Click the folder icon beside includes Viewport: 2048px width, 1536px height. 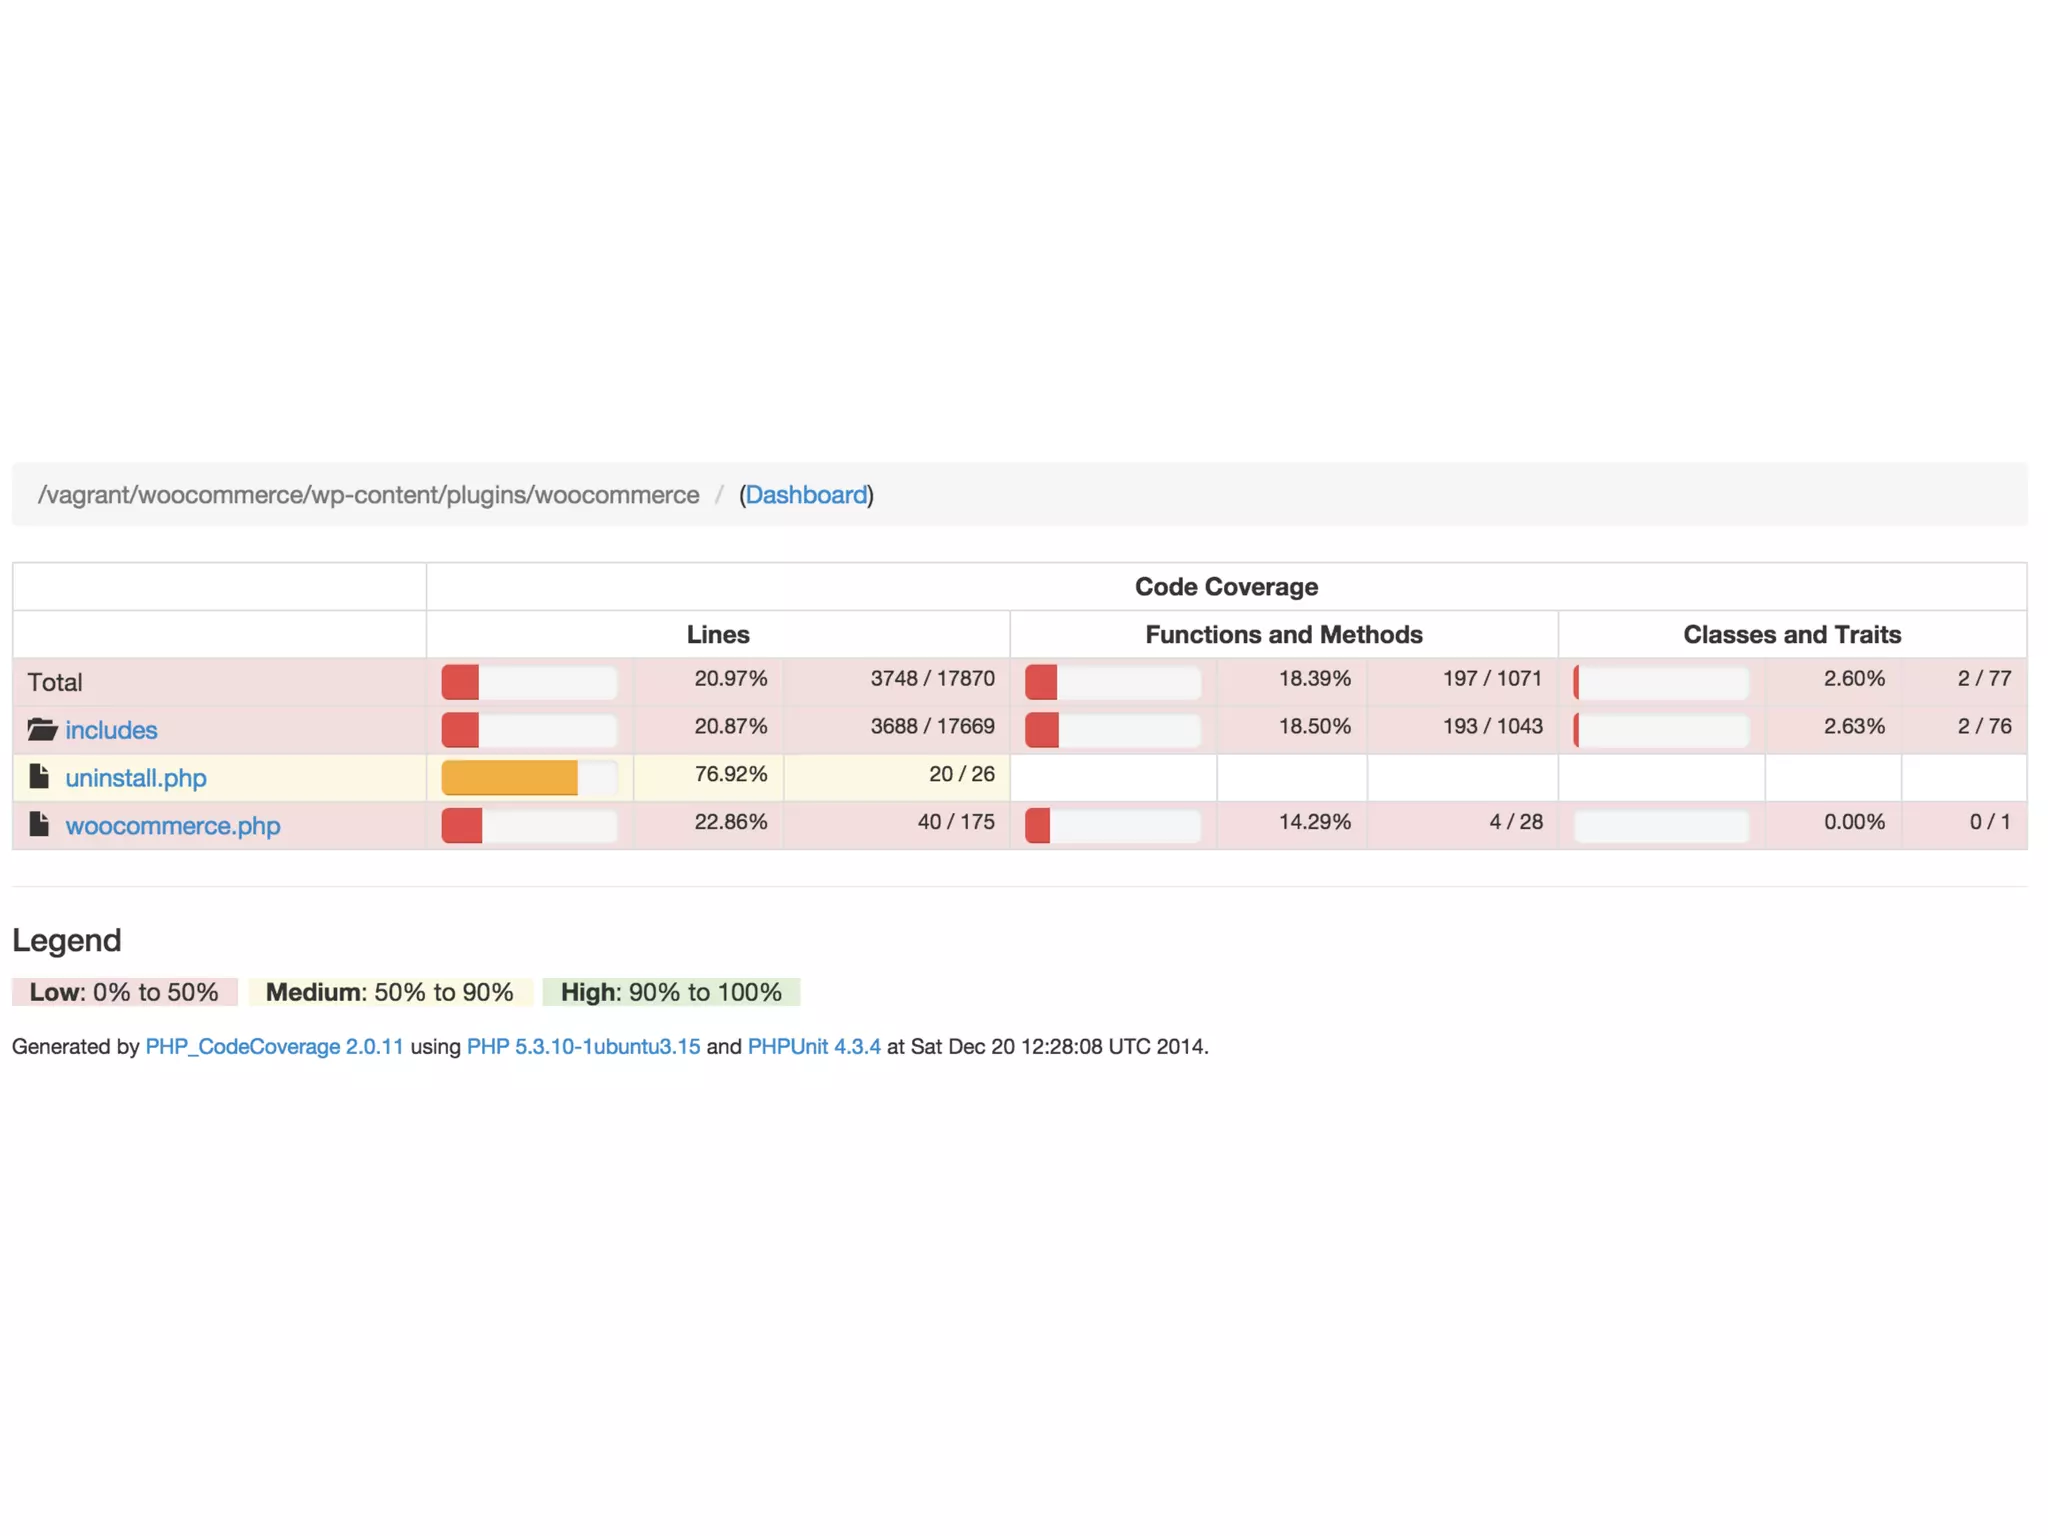click(x=42, y=729)
